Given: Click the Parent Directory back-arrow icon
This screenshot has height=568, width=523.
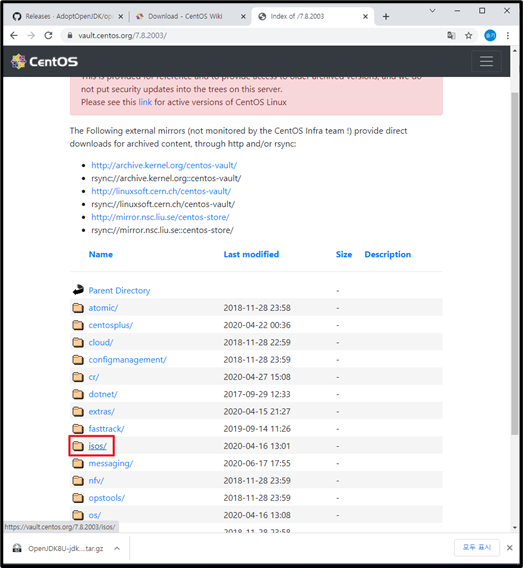Looking at the screenshot, I should tap(78, 290).
